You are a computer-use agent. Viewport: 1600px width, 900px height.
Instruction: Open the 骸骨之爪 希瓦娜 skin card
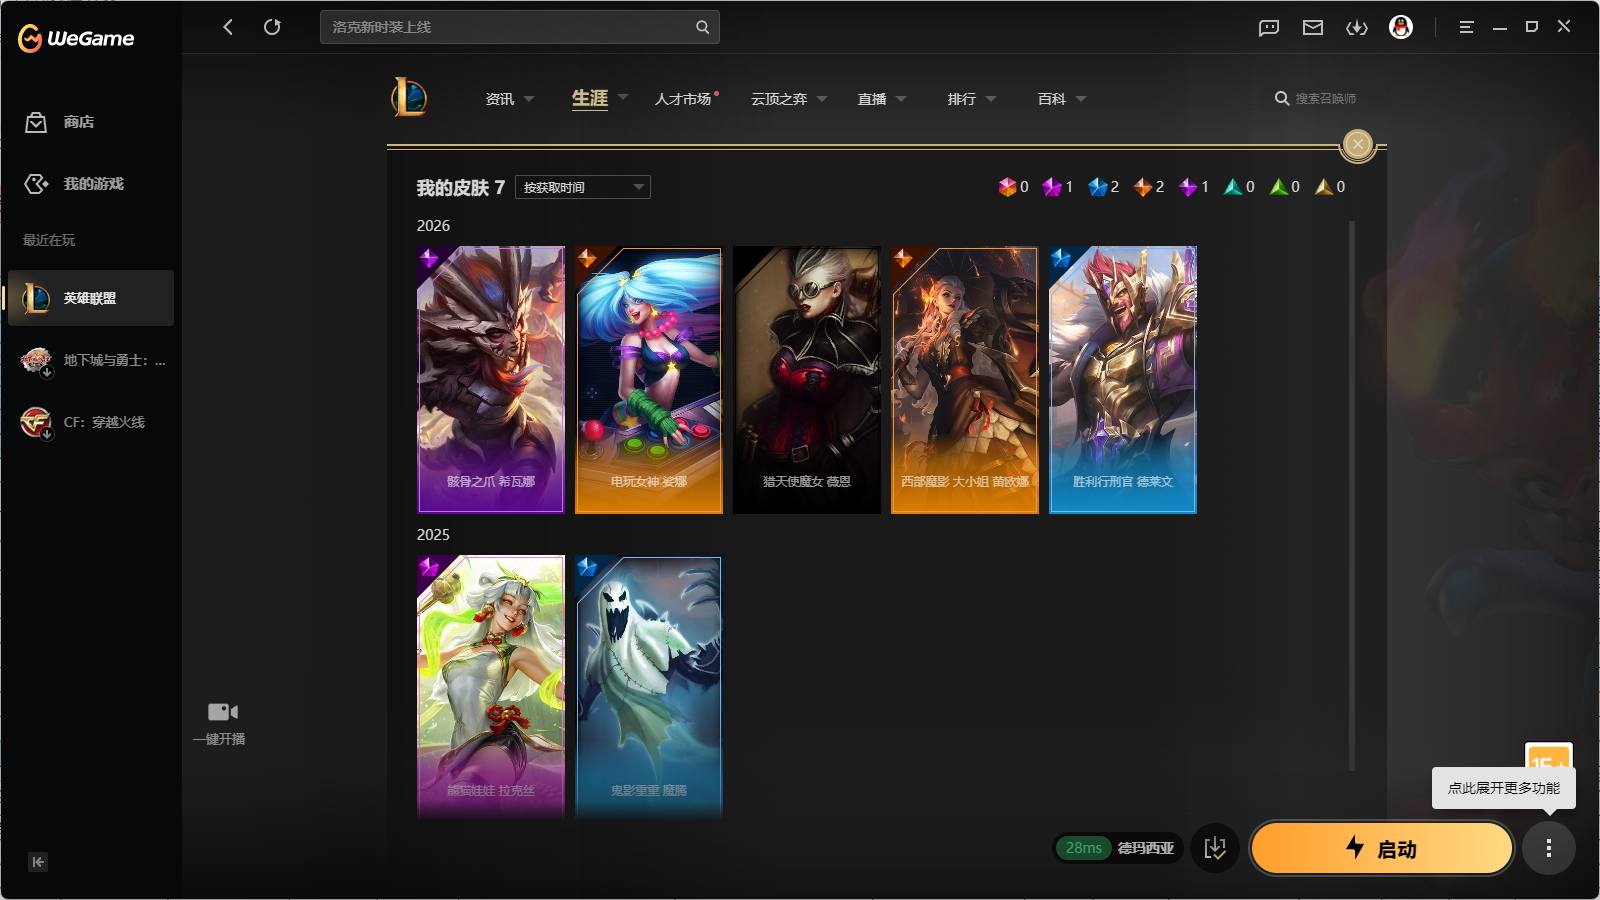pyautogui.click(x=491, y=380)
